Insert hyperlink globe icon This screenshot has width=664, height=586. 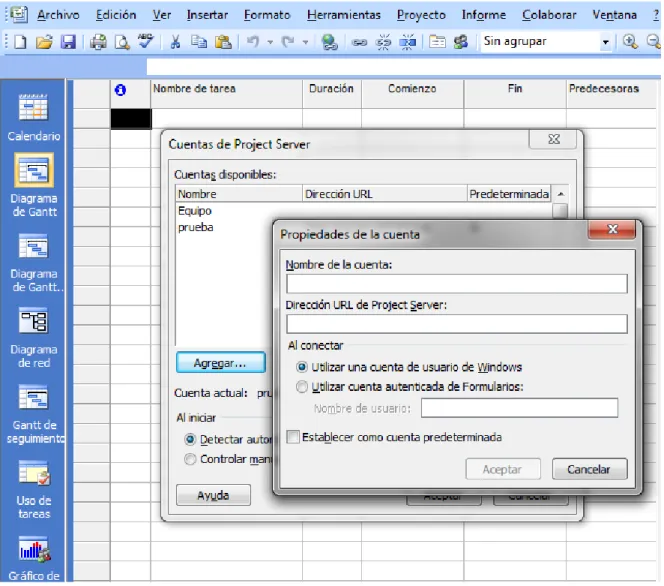329,42
